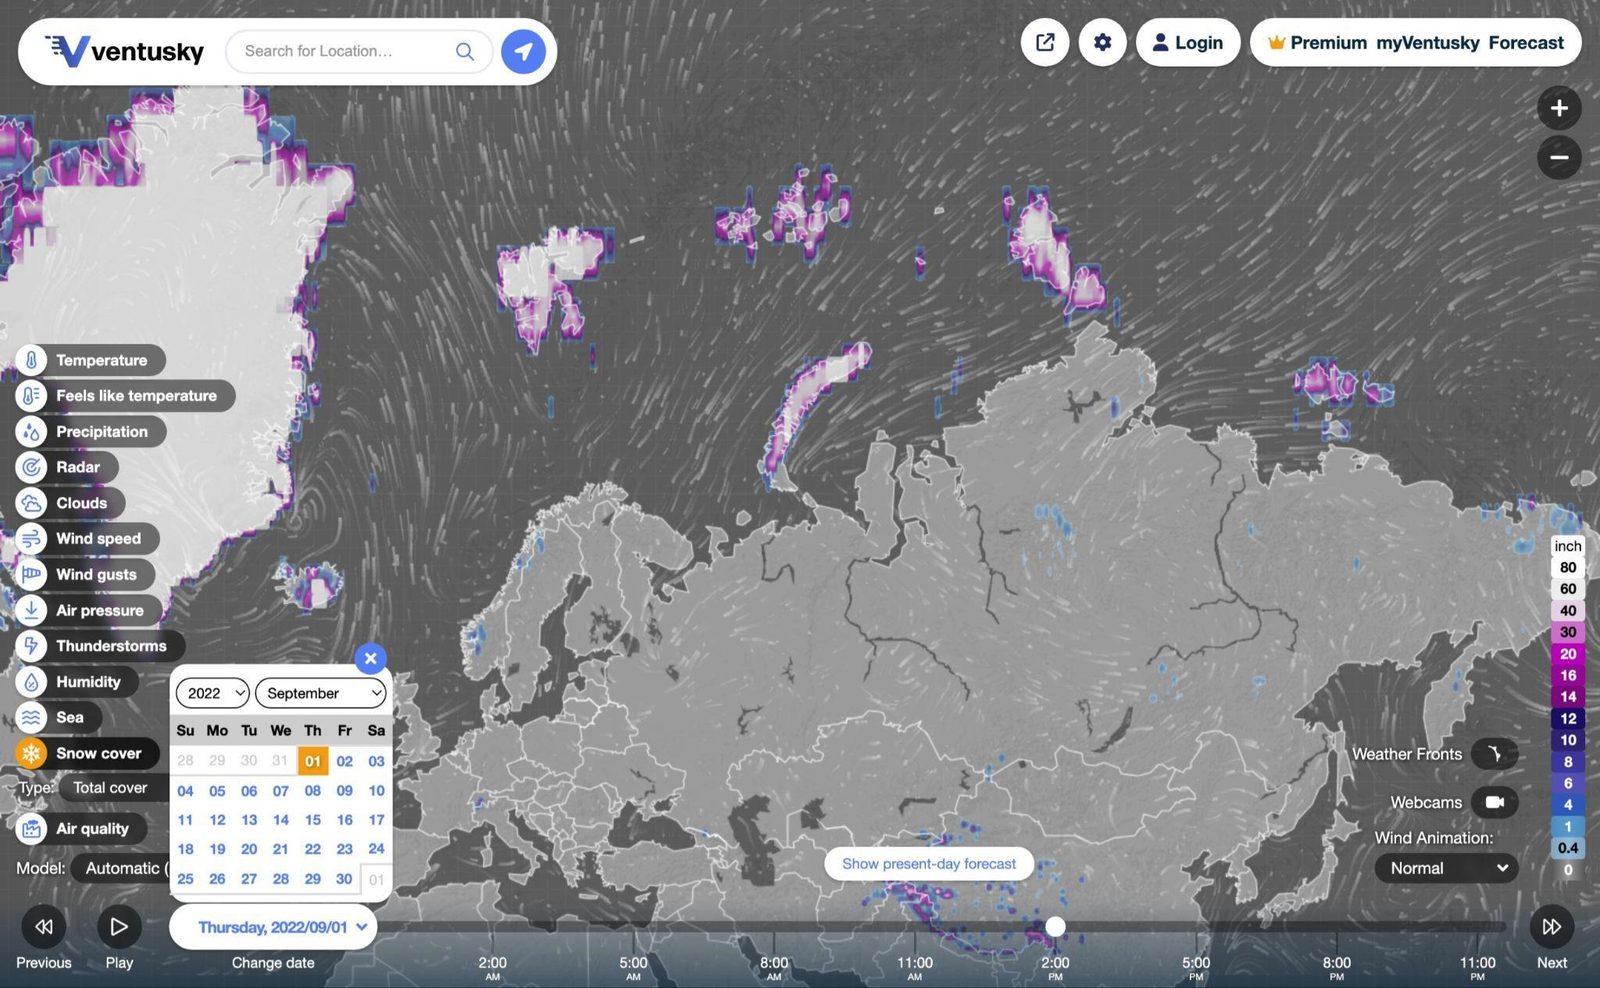This screenshot has height=988, width=1600.
Task: Switch to the Air pressure layer
Action: point(88,610)
